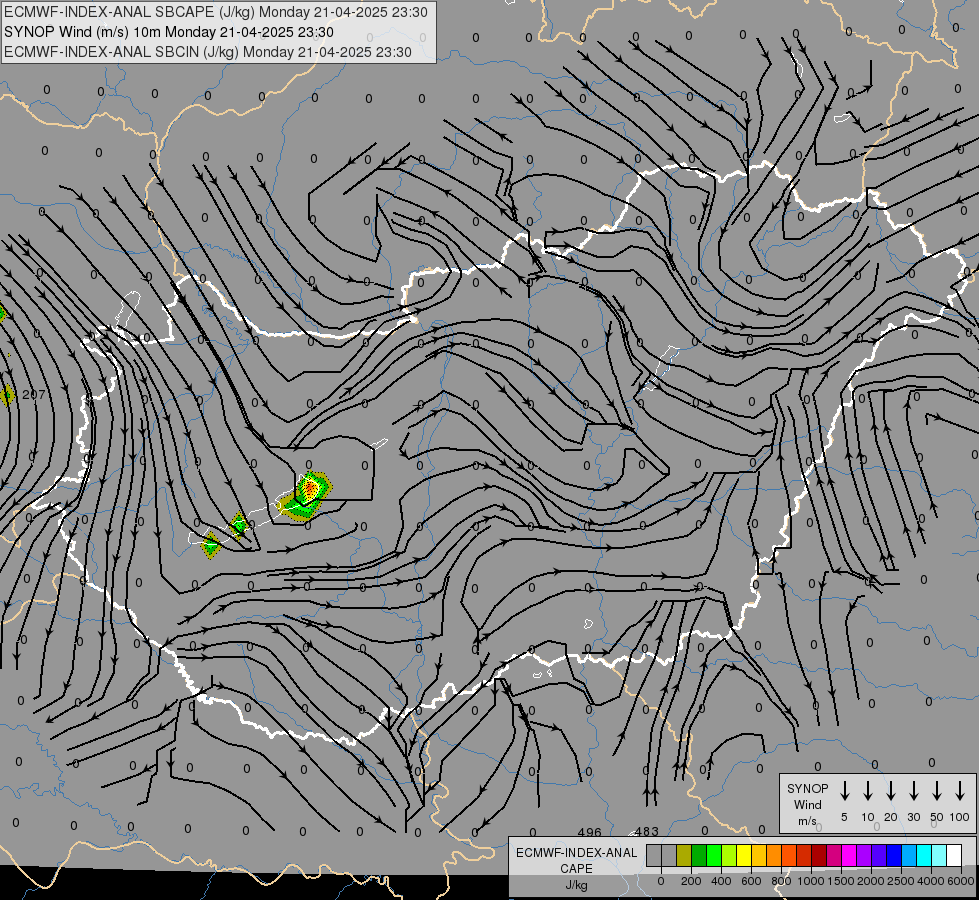The height and width of the screenshot is (900, 979).
Task: Select the magenta swatch right of 1500
Action: pos(849,856)
